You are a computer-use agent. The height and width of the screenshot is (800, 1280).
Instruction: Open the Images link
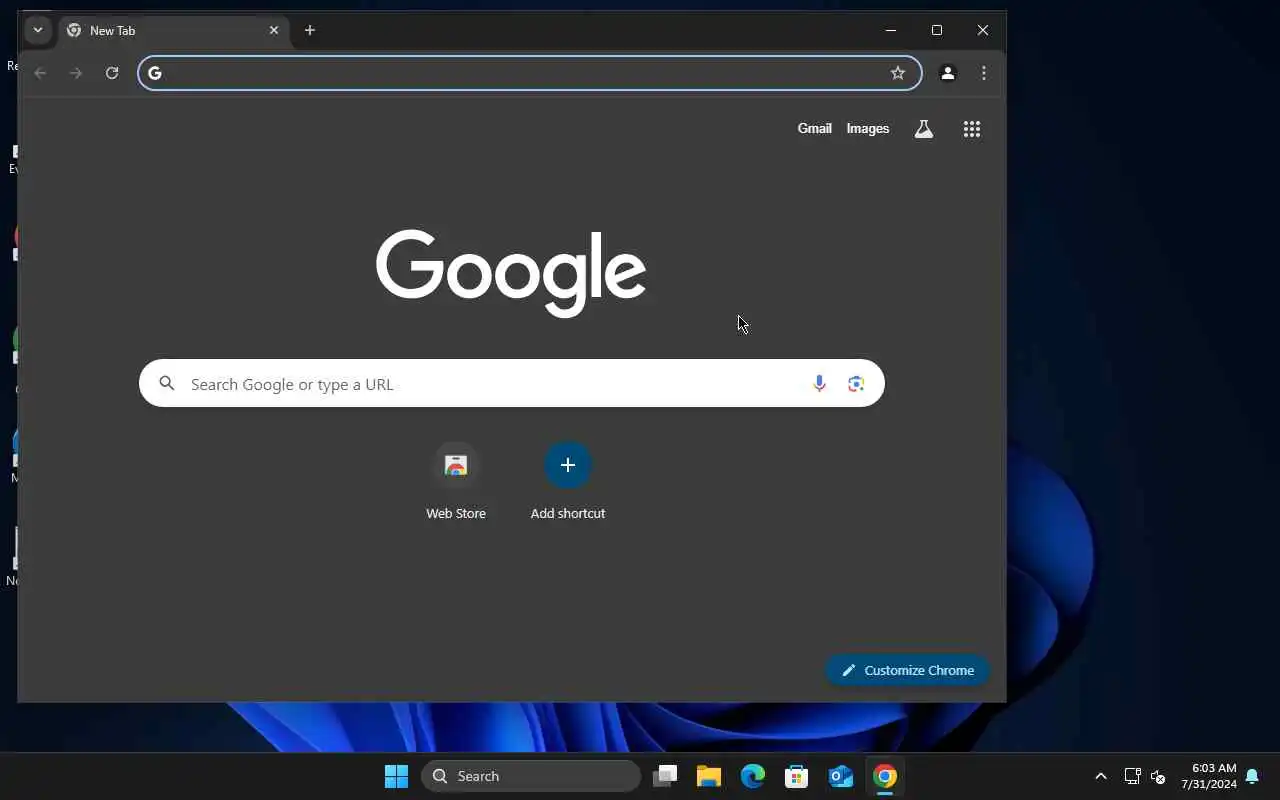(868, 129)
